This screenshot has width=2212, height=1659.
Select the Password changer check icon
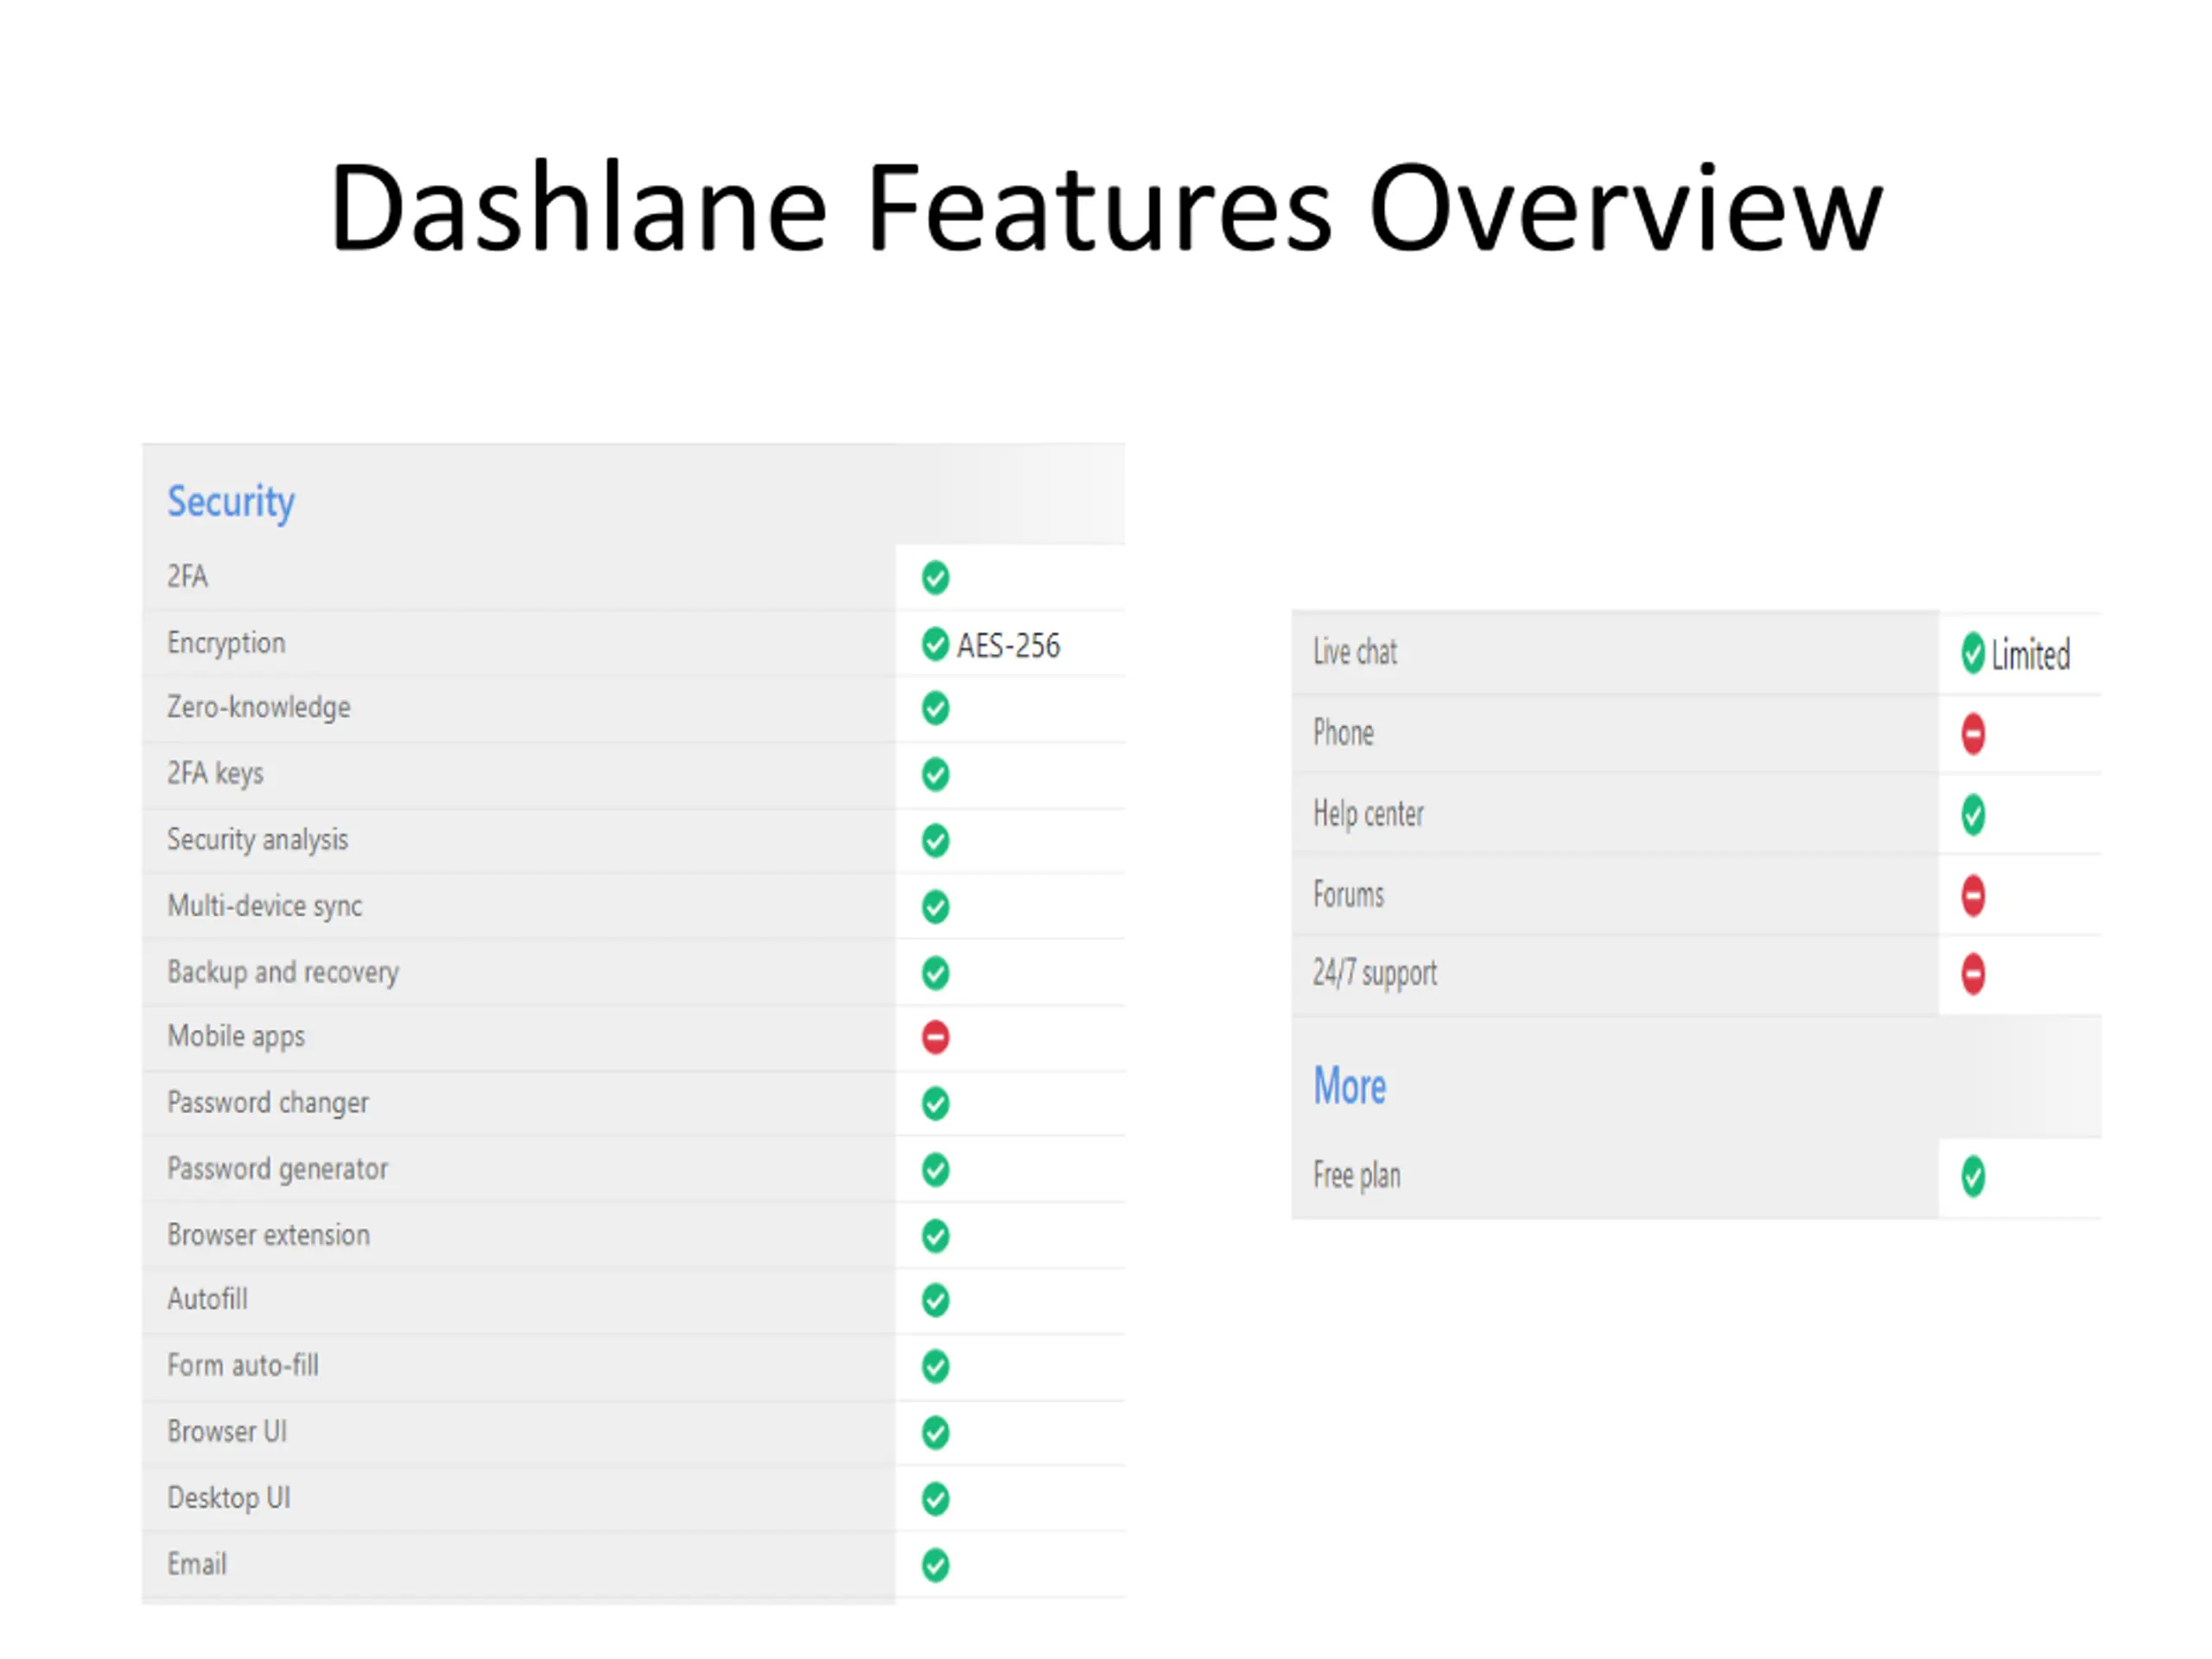935,1103
